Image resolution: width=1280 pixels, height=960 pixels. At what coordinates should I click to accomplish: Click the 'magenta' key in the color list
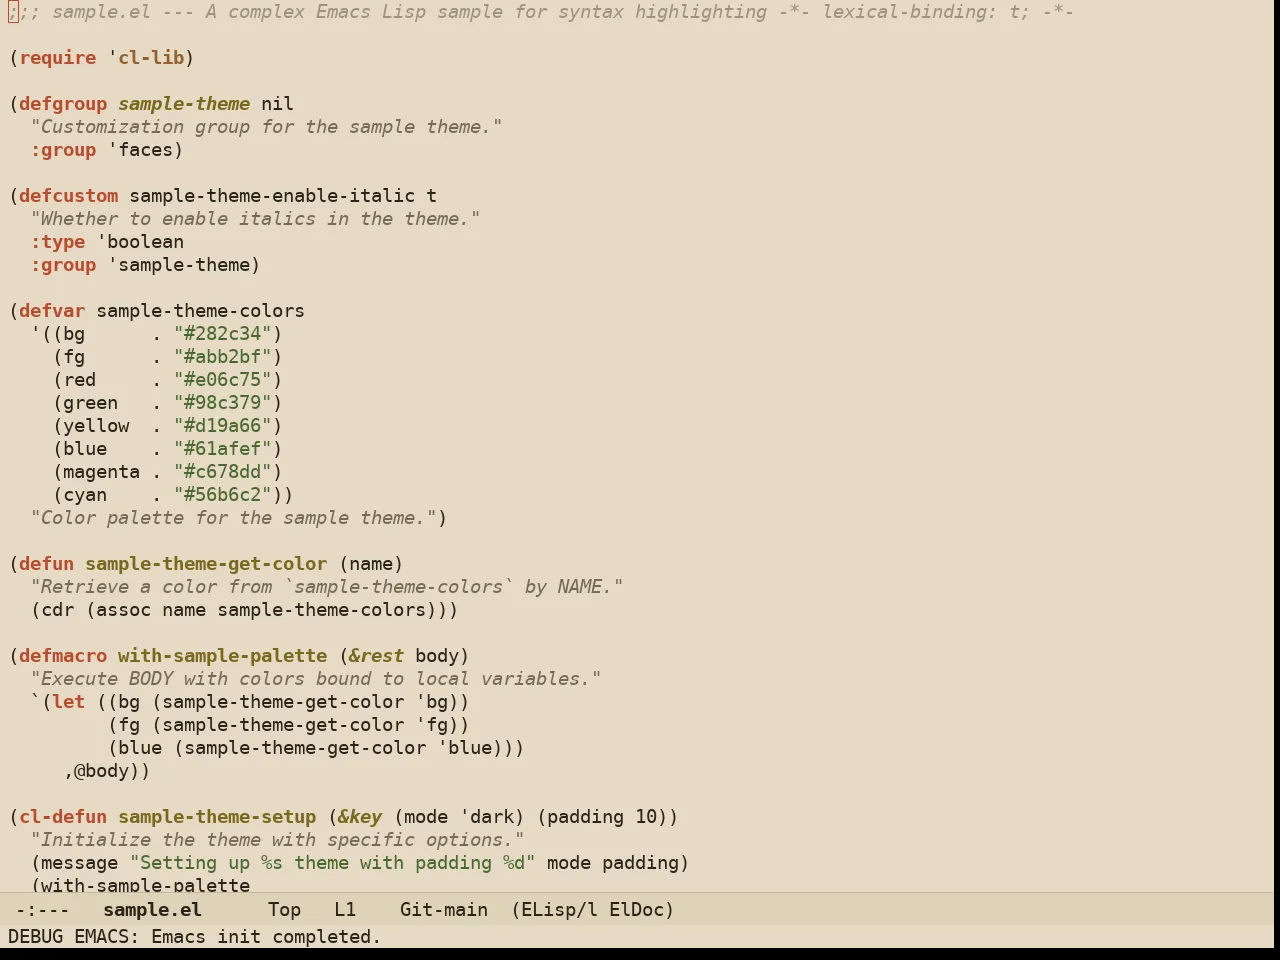click(x=102, y=472)
